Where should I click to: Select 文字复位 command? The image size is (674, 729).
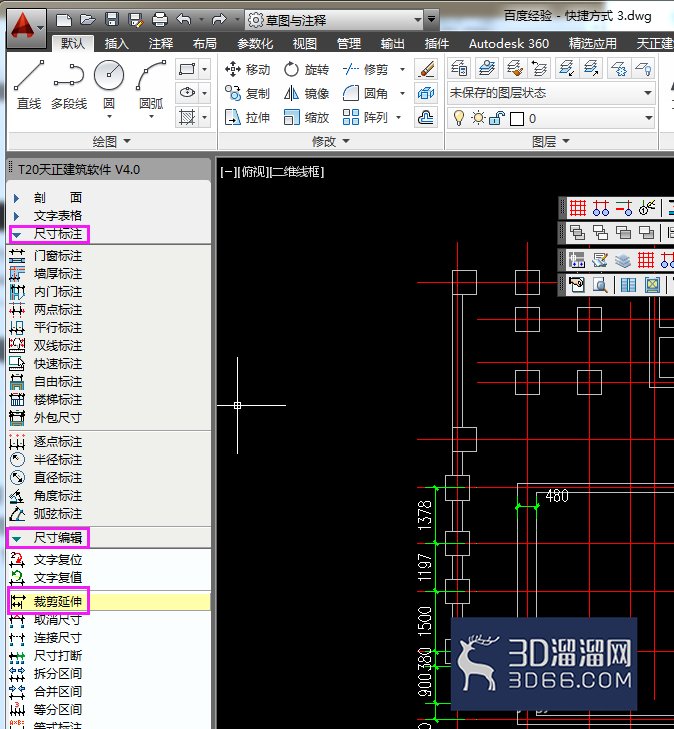click(x=58, y=560)
